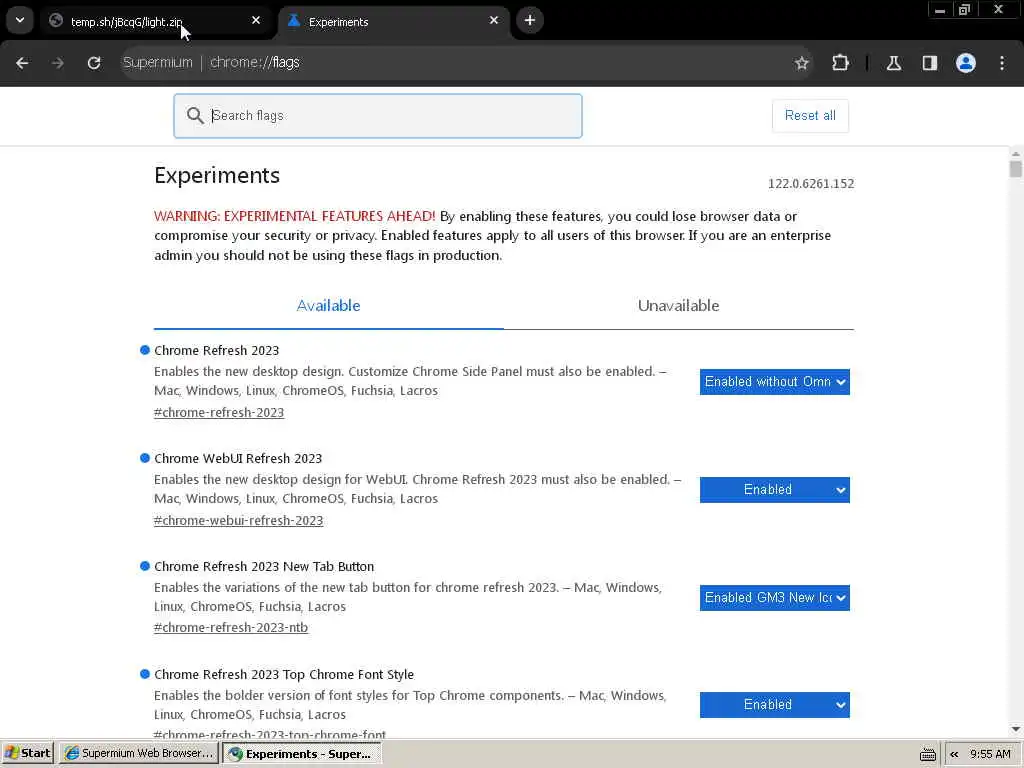The height and width of the screenshot is (768, 1024).
Task: Open the three-dot browser menu
Action: [x=1002, y=63]
